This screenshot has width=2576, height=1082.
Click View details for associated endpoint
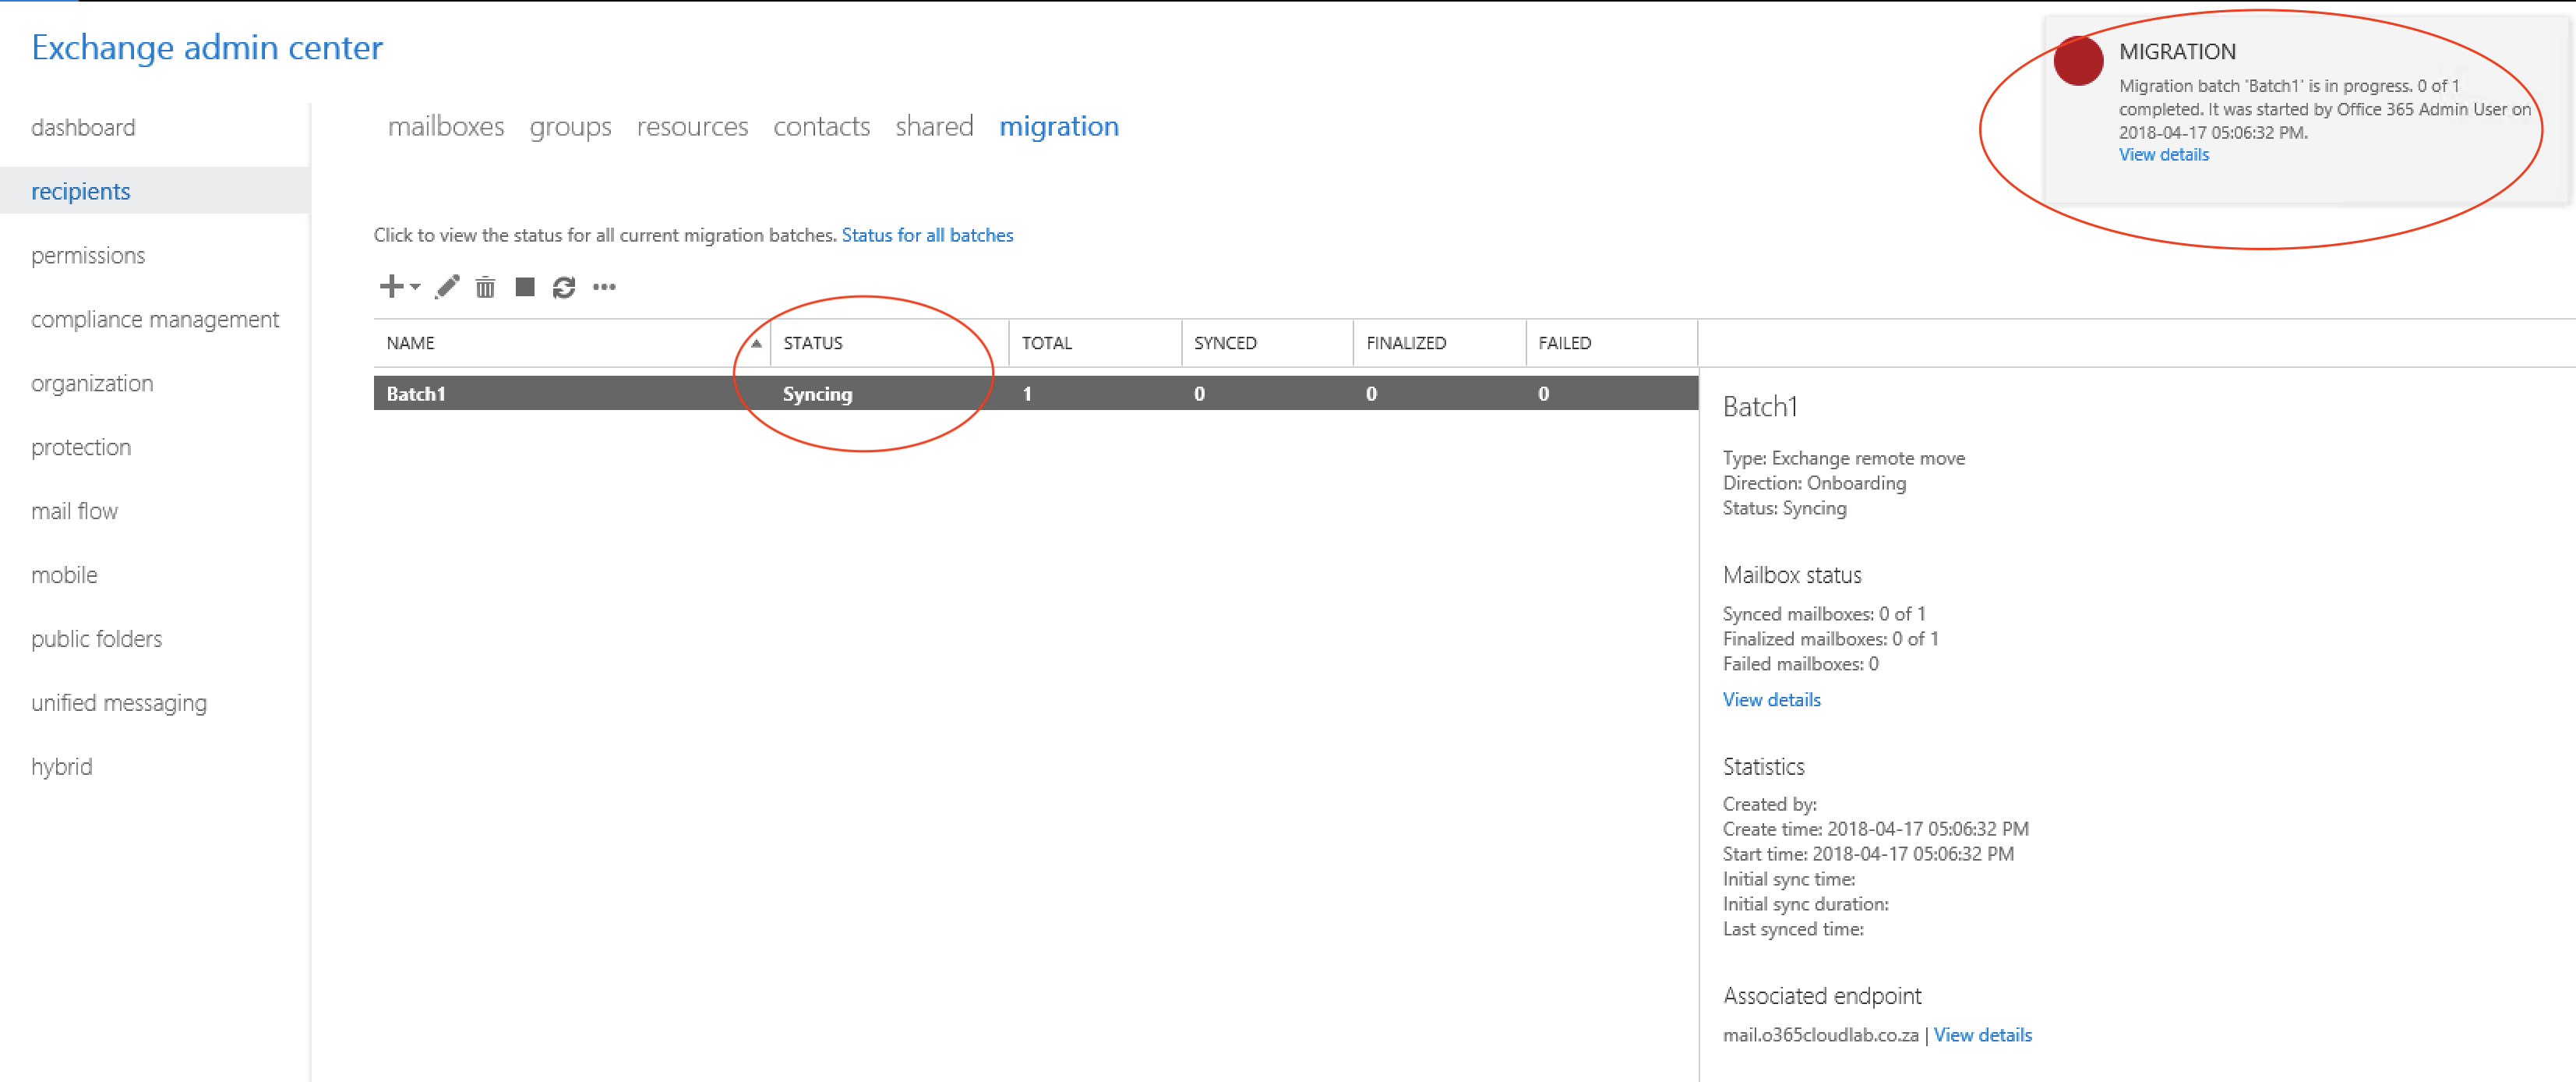(1982, 1035)
